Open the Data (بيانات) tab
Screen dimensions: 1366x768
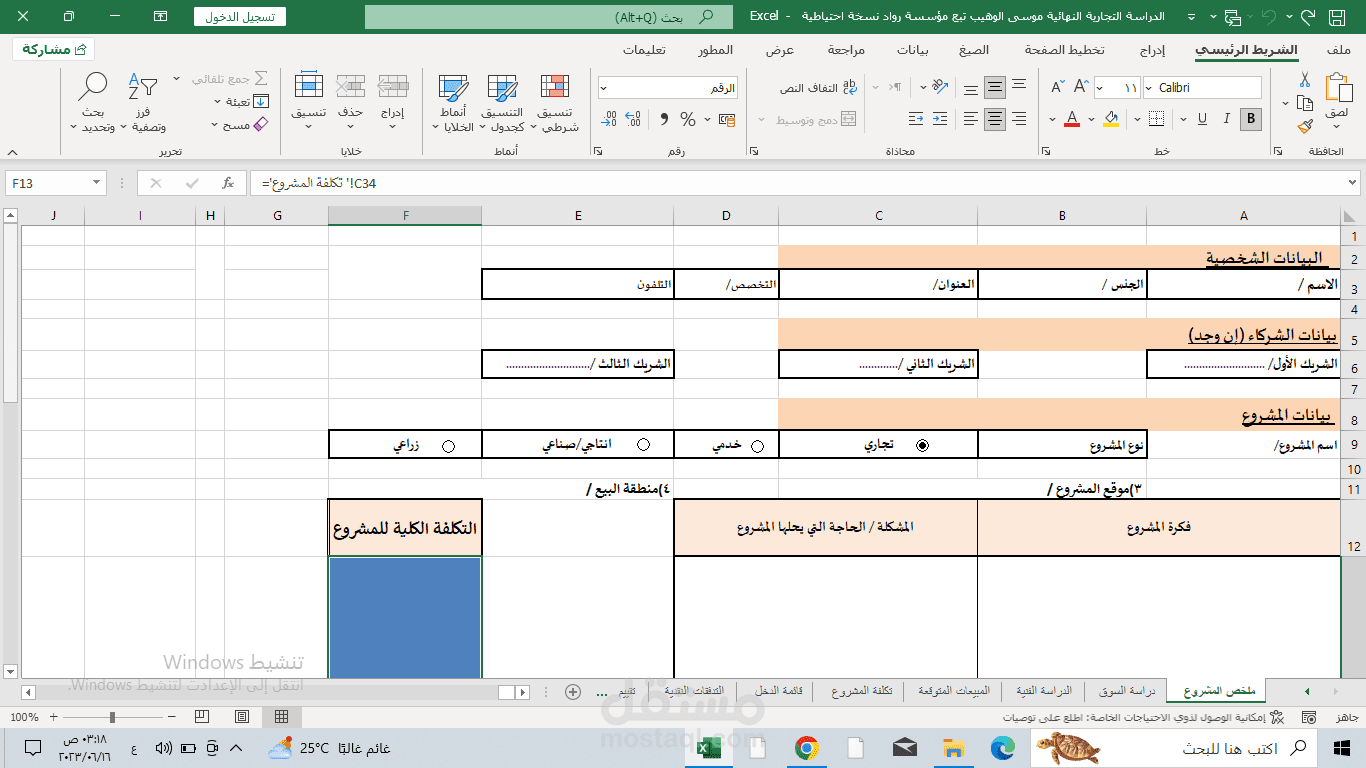(913, 50)
